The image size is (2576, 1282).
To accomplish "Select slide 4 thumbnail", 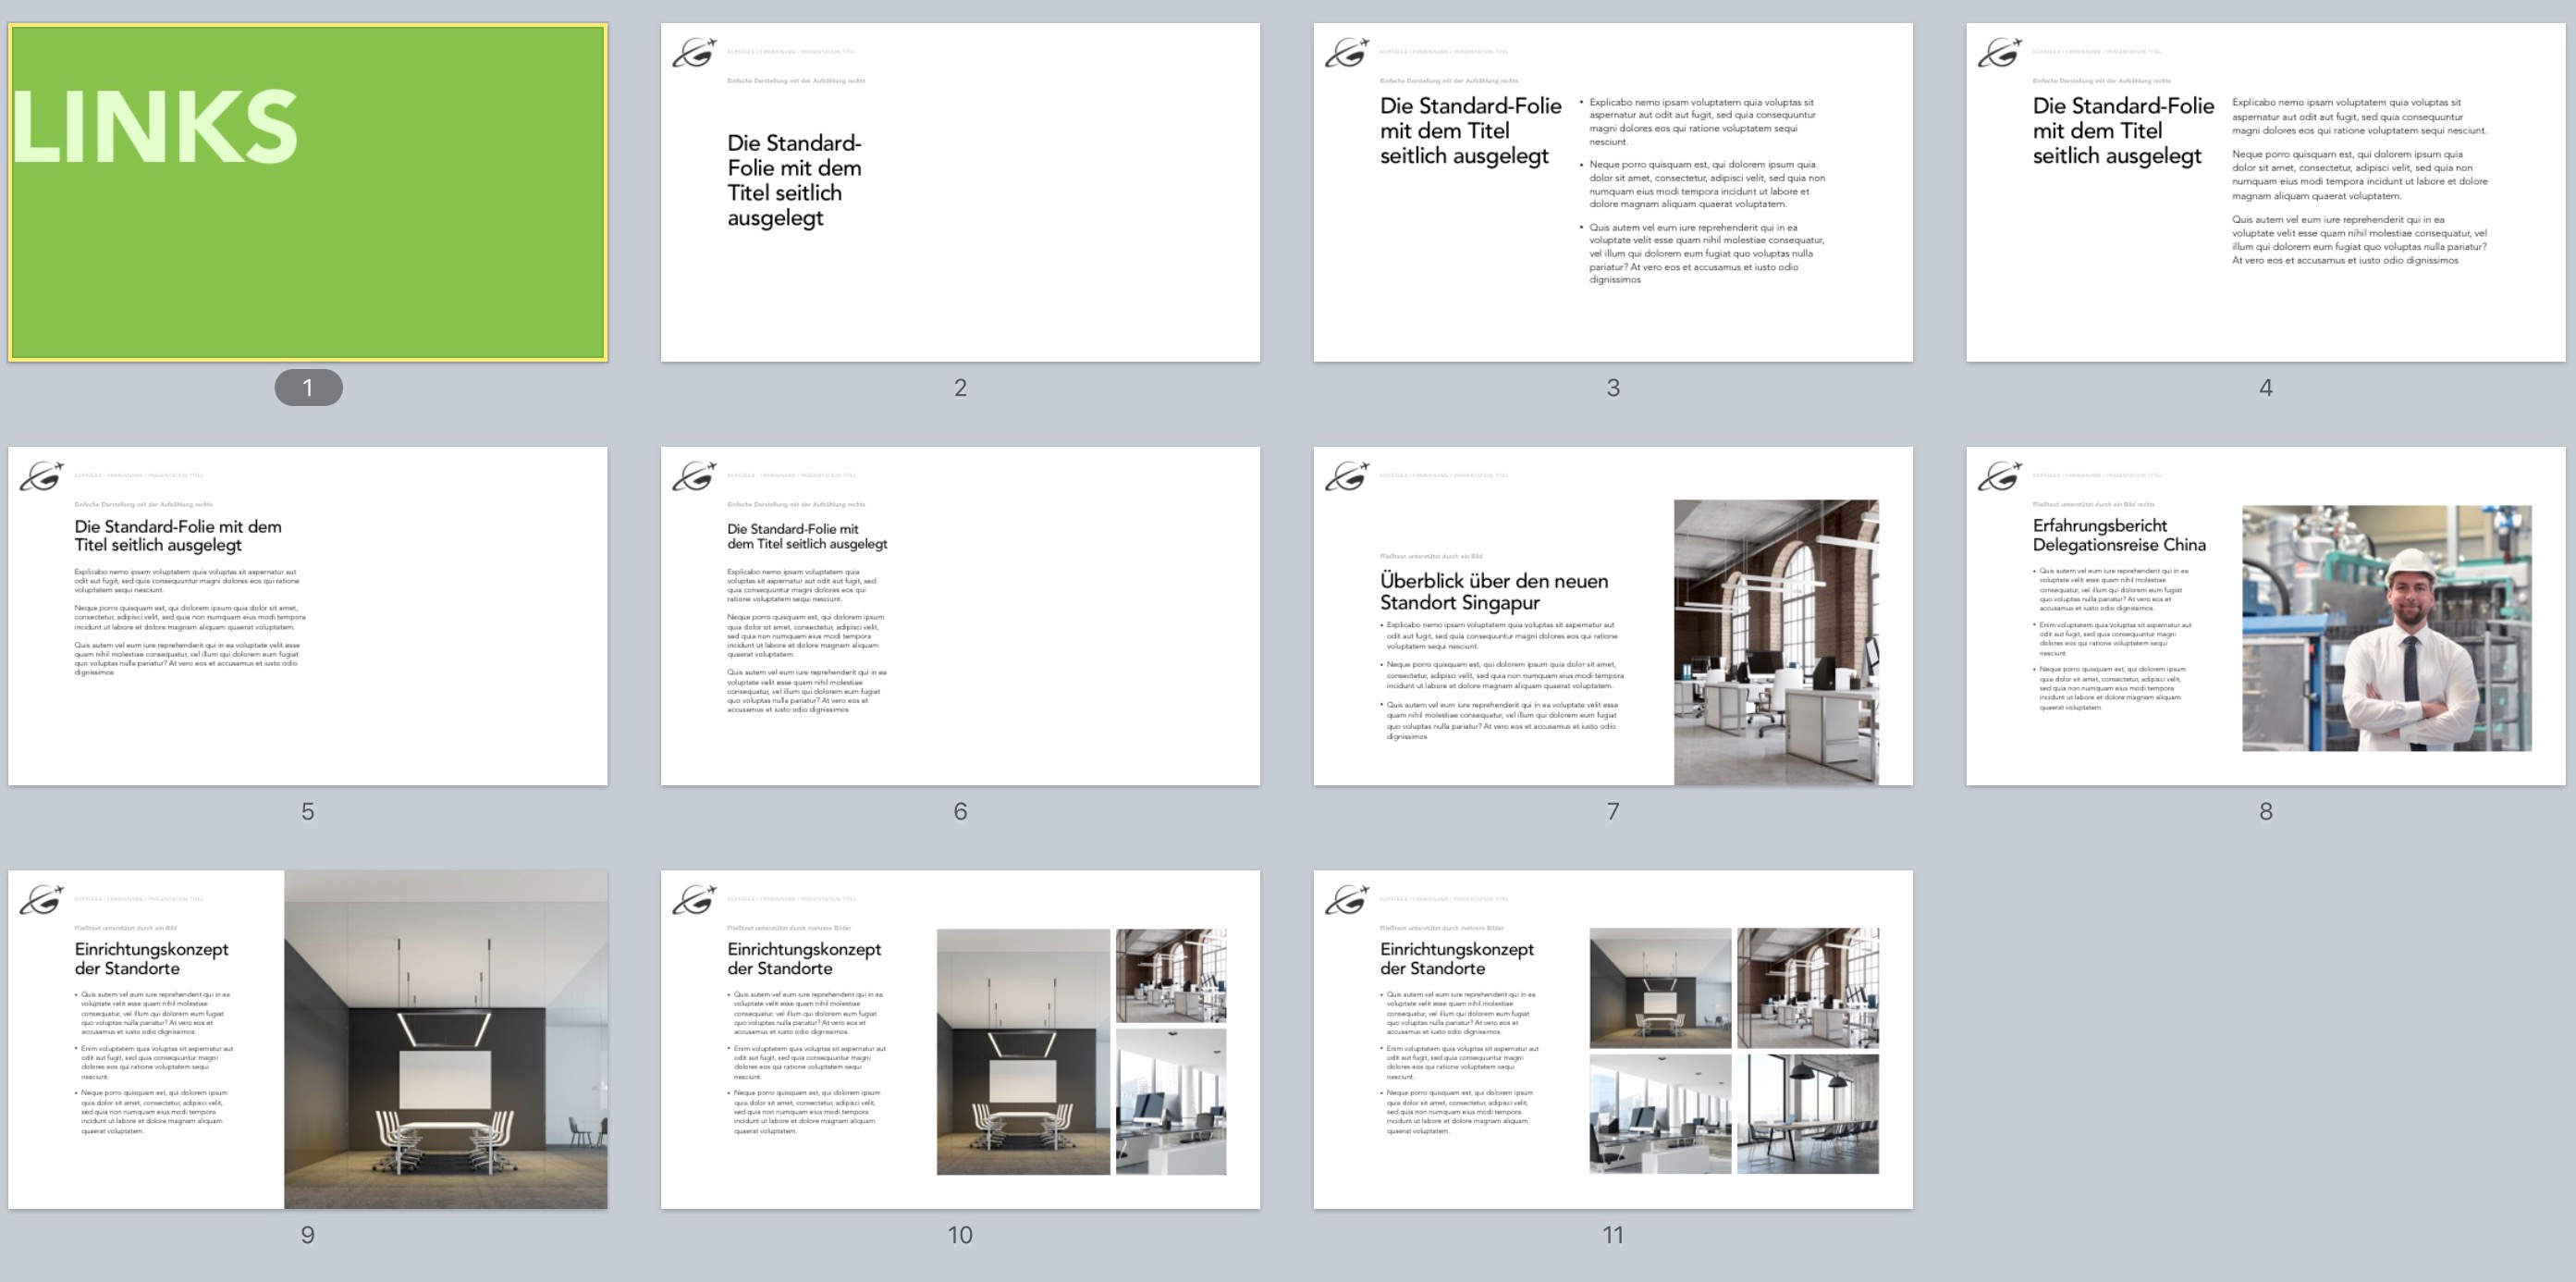I will pyautogui.click(x=2265, y=192).
